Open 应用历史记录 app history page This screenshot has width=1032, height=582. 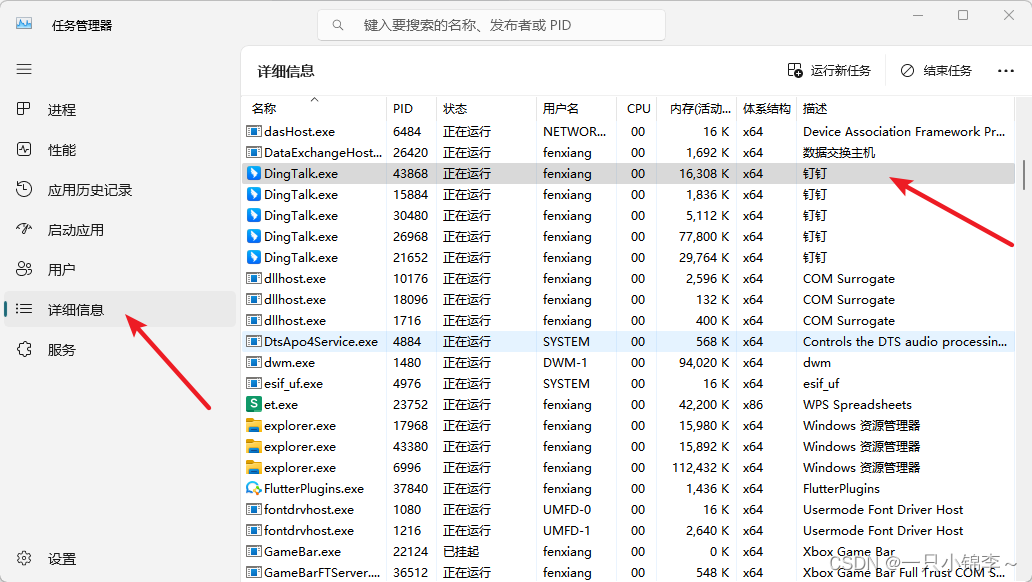(x=120, y=190)
